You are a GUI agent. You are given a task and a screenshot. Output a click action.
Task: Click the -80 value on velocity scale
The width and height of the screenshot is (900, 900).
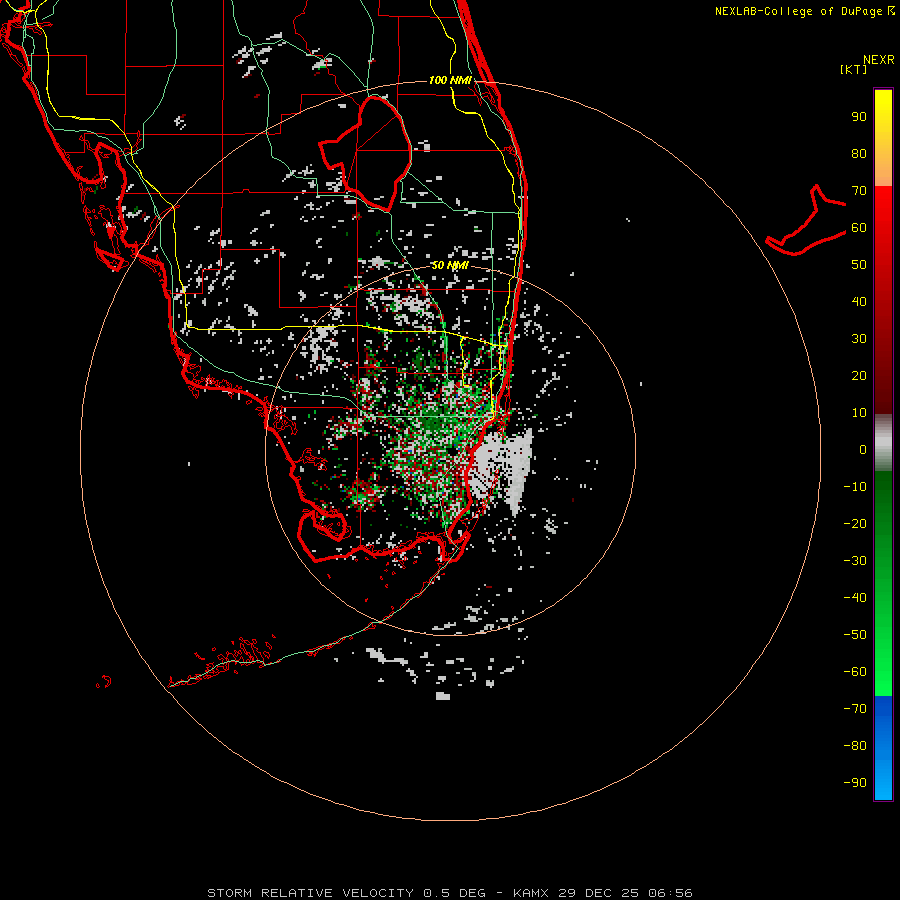(855, 746)
